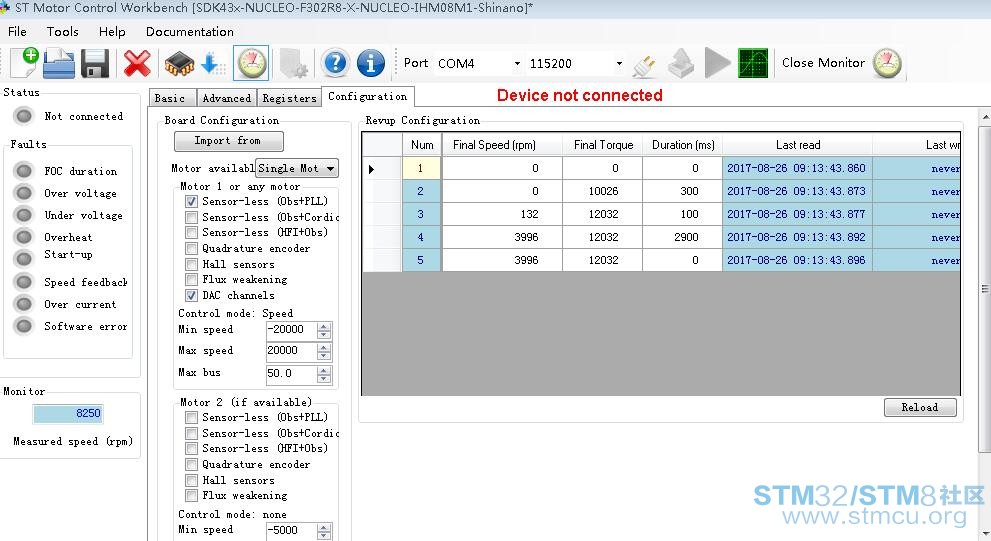Image resolution: width=991 pixels, height=541 pixels.
Task: Click the Max bus 50.0 input field
Action: tap(291, 374)
